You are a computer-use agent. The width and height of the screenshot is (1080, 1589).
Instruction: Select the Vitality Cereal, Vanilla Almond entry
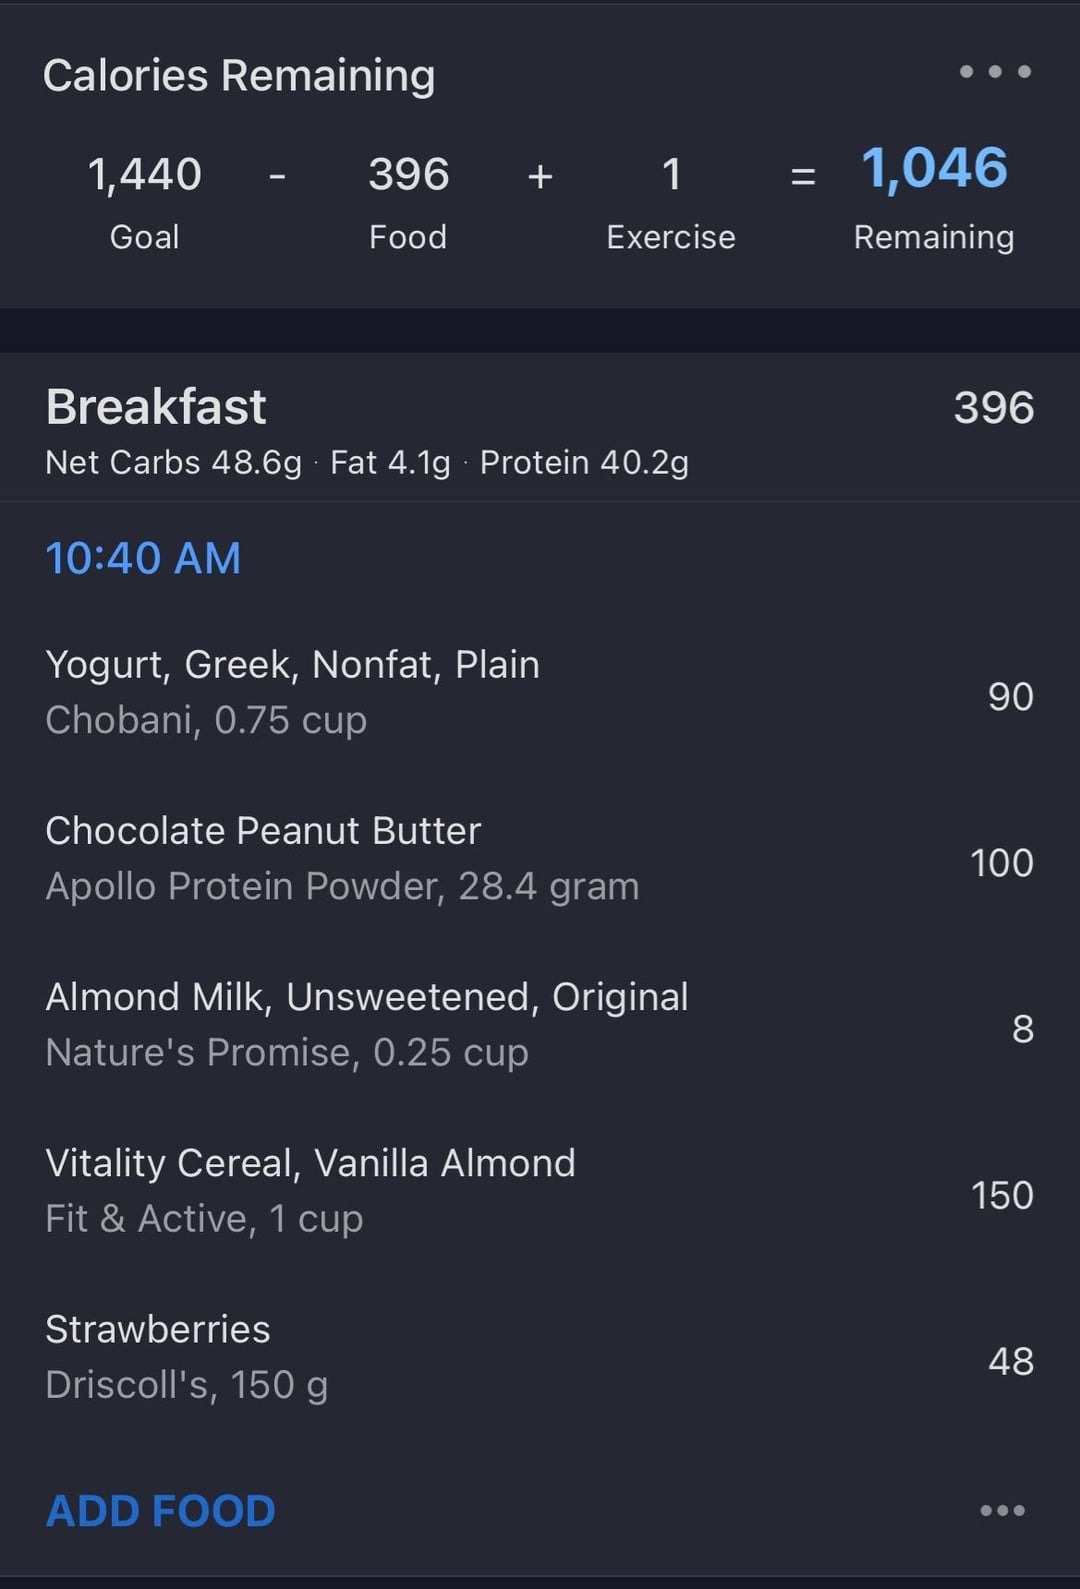click(x=540, y=1191)
